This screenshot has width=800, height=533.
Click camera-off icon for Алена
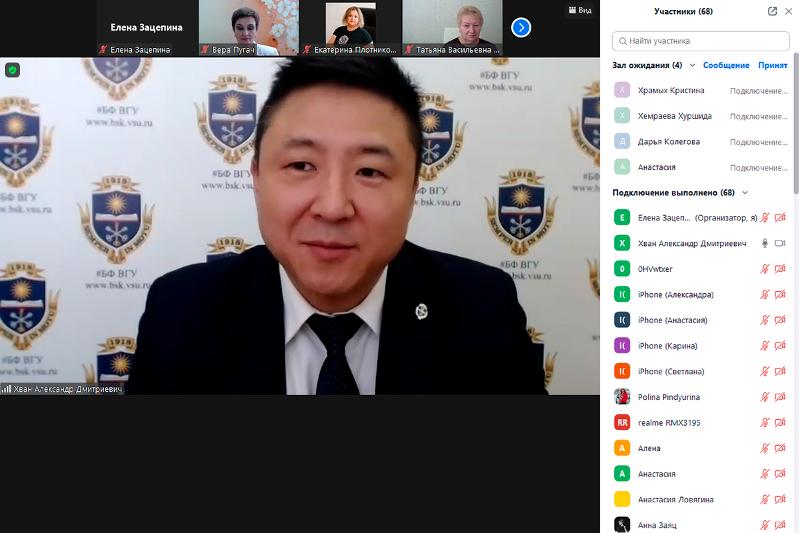click(x=780, y=448)
